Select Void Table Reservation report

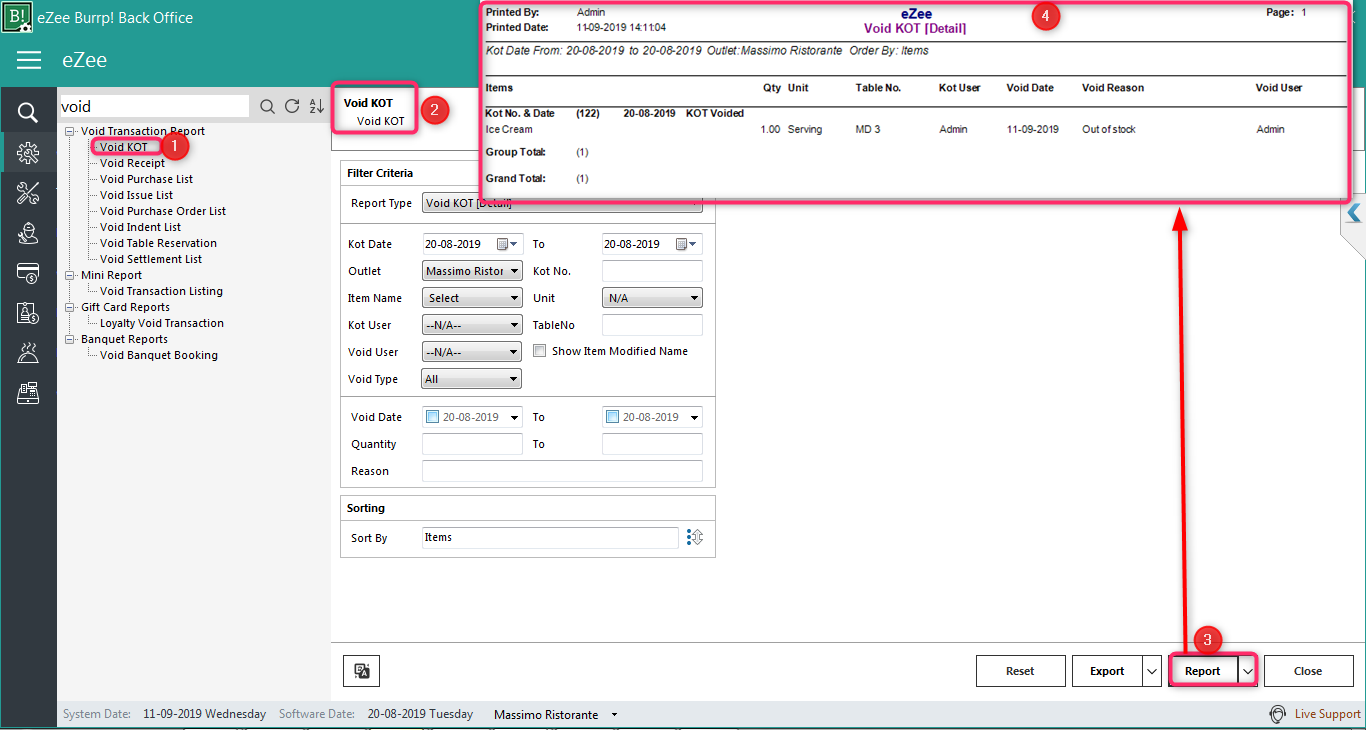(158, 243)
